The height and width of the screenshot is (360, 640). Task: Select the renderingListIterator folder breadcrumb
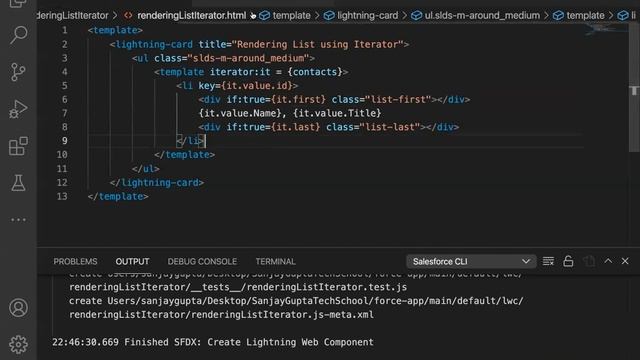[x=73, y=16]
